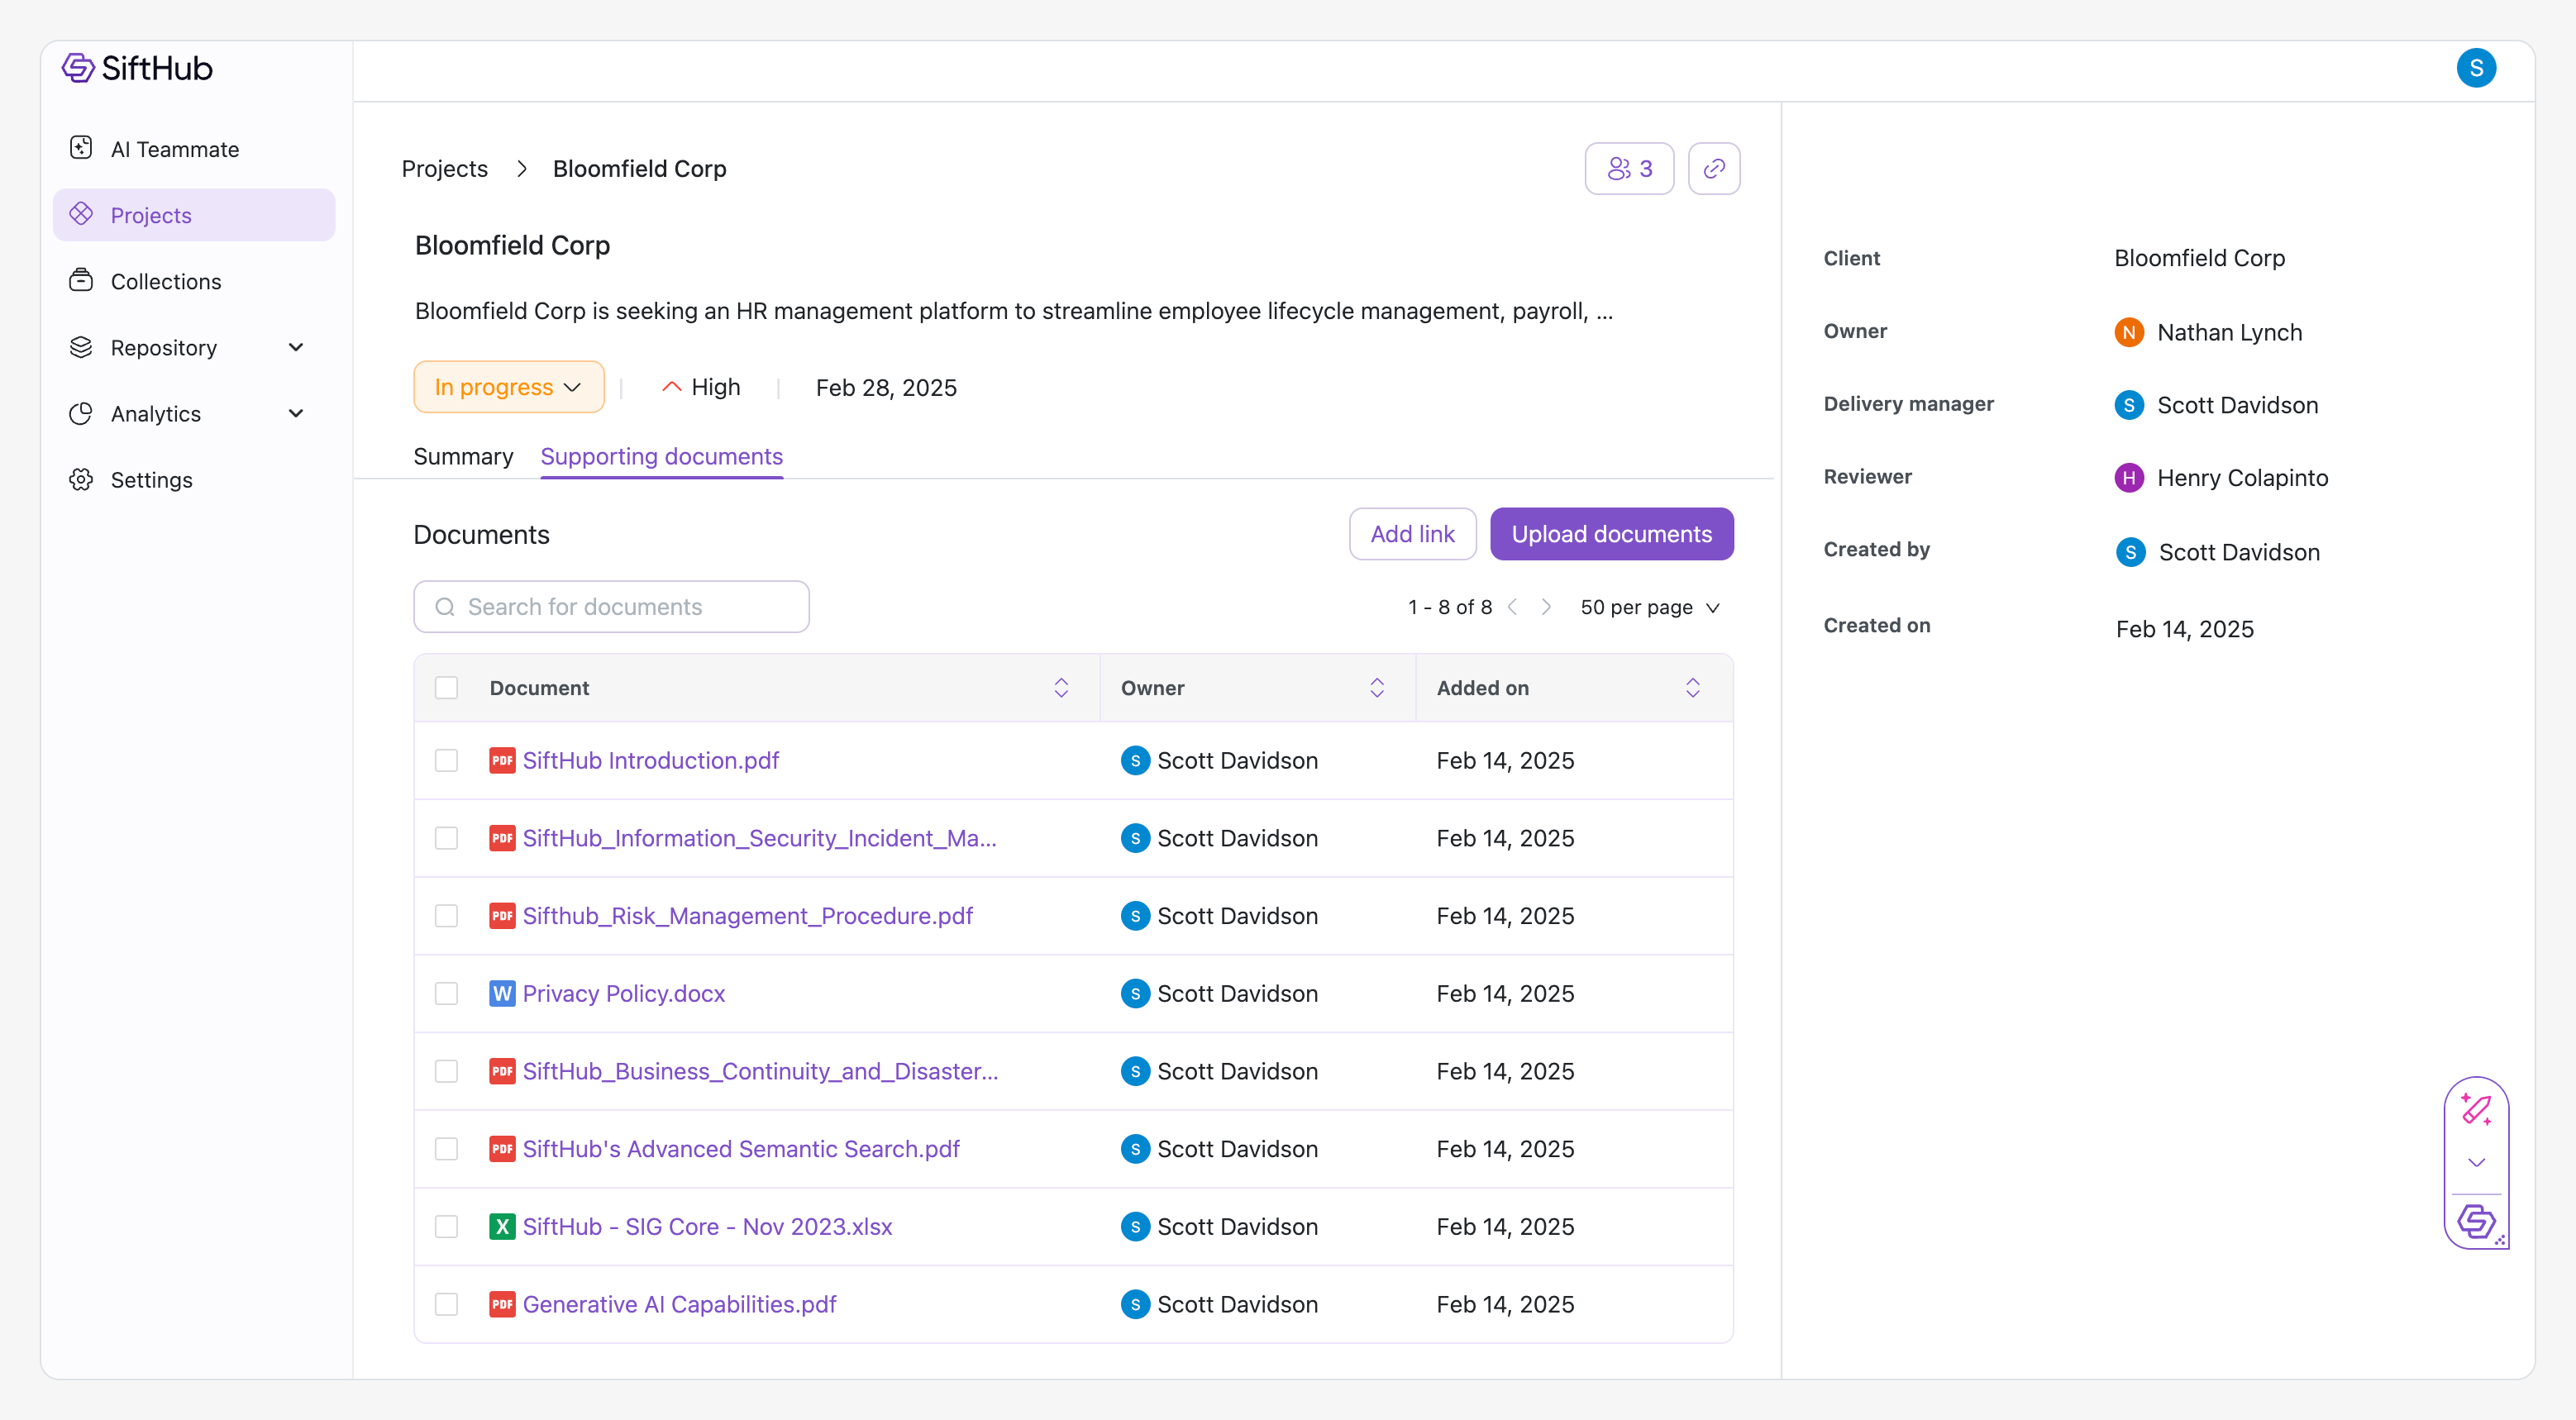The height and width of the screenshot is (1420, 2576).
Task: Go to next page arrow
Action: [x=1546, y=607]
